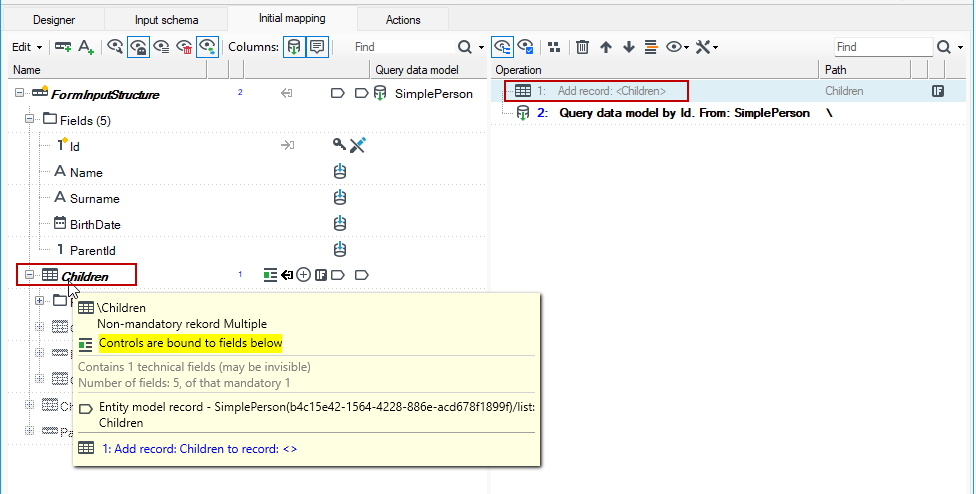The width and height of the screenshot is (976, 494).
Task: Click the tooltip link 1: Add record: Children
Action: (199, 449)
